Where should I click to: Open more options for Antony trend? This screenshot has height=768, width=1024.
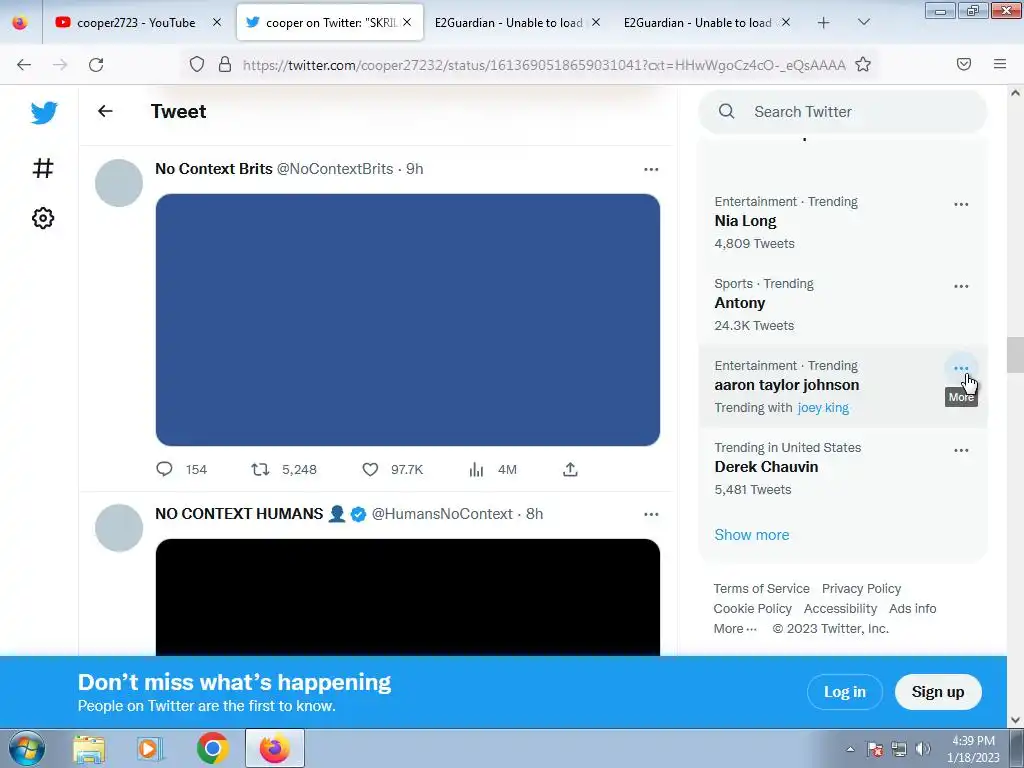(961, 286)
